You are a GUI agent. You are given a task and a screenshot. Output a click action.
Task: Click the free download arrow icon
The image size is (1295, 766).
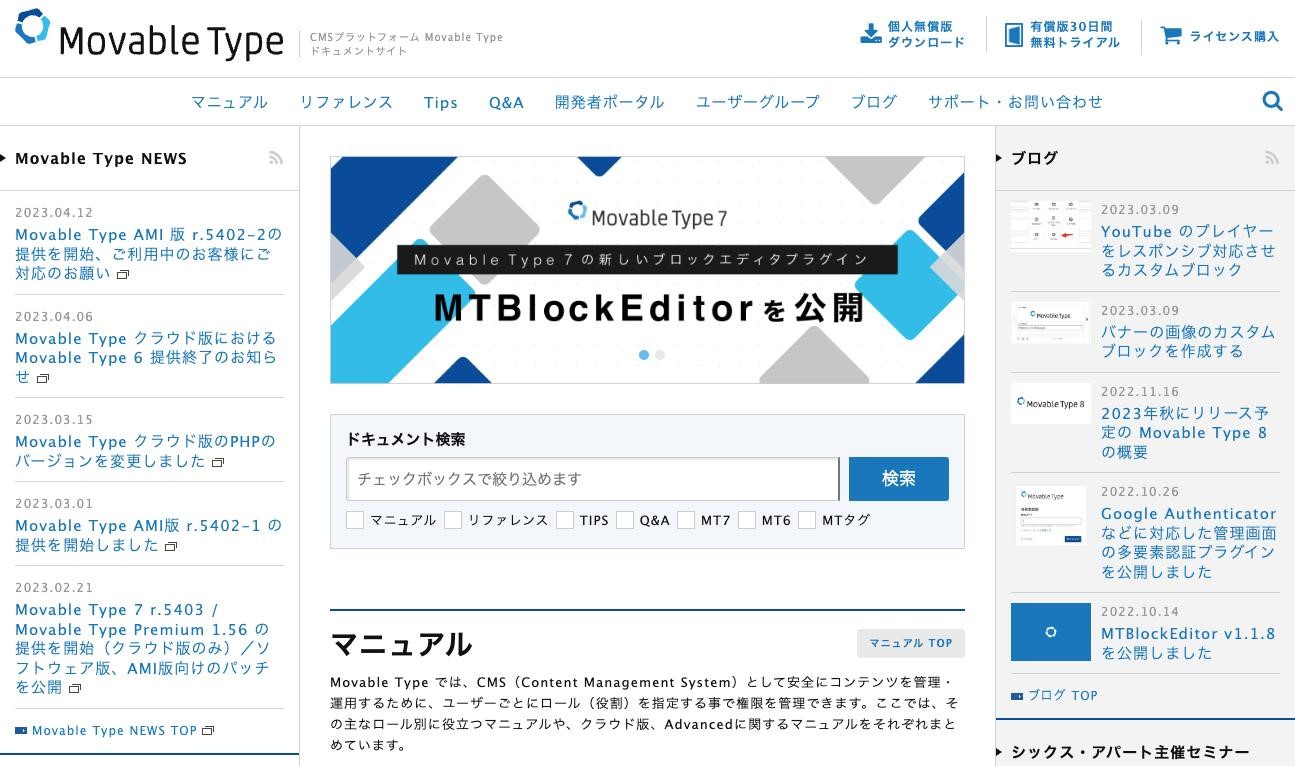pyautogui.click(x=870, y=34)
